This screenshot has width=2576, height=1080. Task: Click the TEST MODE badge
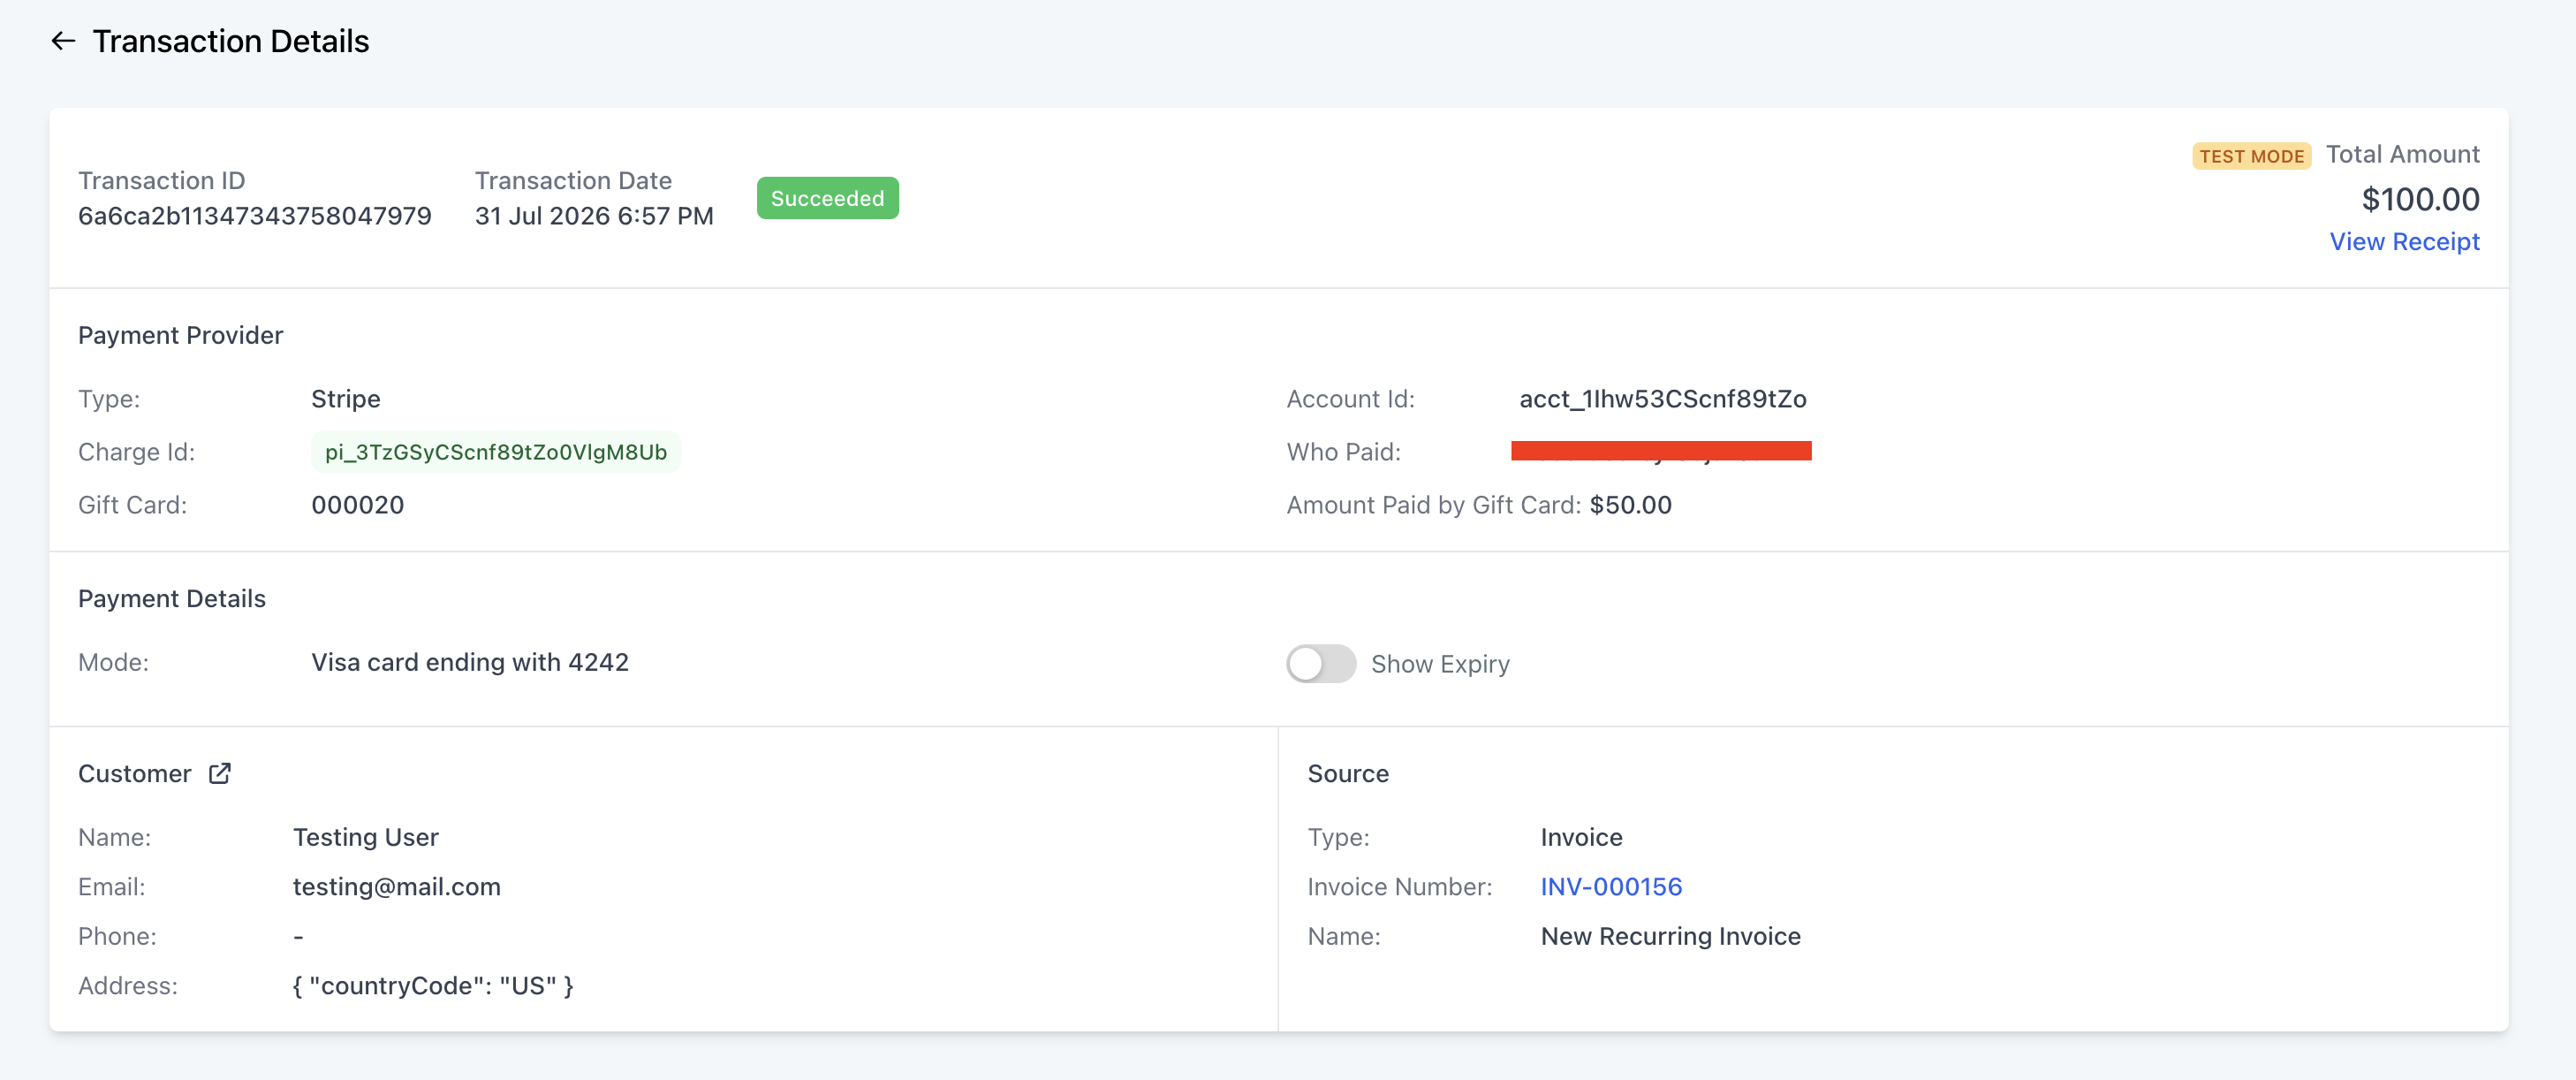pyautogui.click(x=2251, y=156)
